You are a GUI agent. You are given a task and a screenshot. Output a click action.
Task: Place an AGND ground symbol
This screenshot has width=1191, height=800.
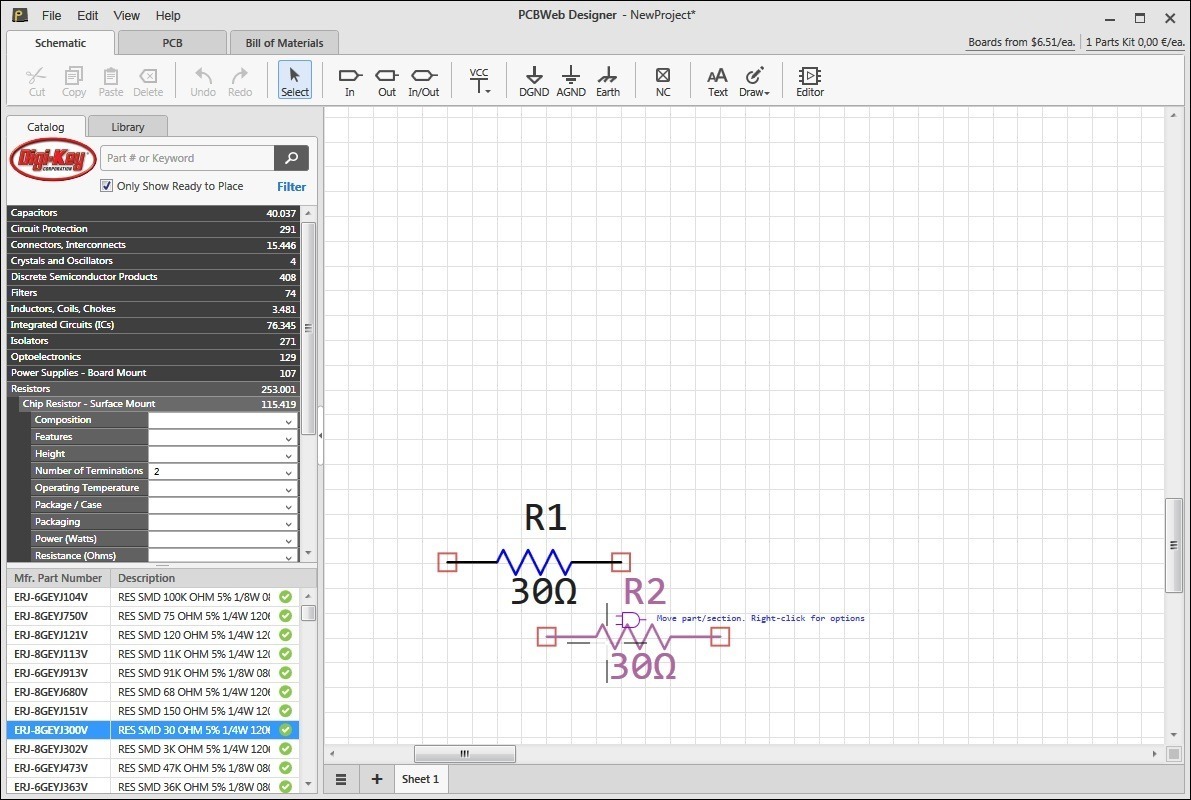click(x=570, y=81)
